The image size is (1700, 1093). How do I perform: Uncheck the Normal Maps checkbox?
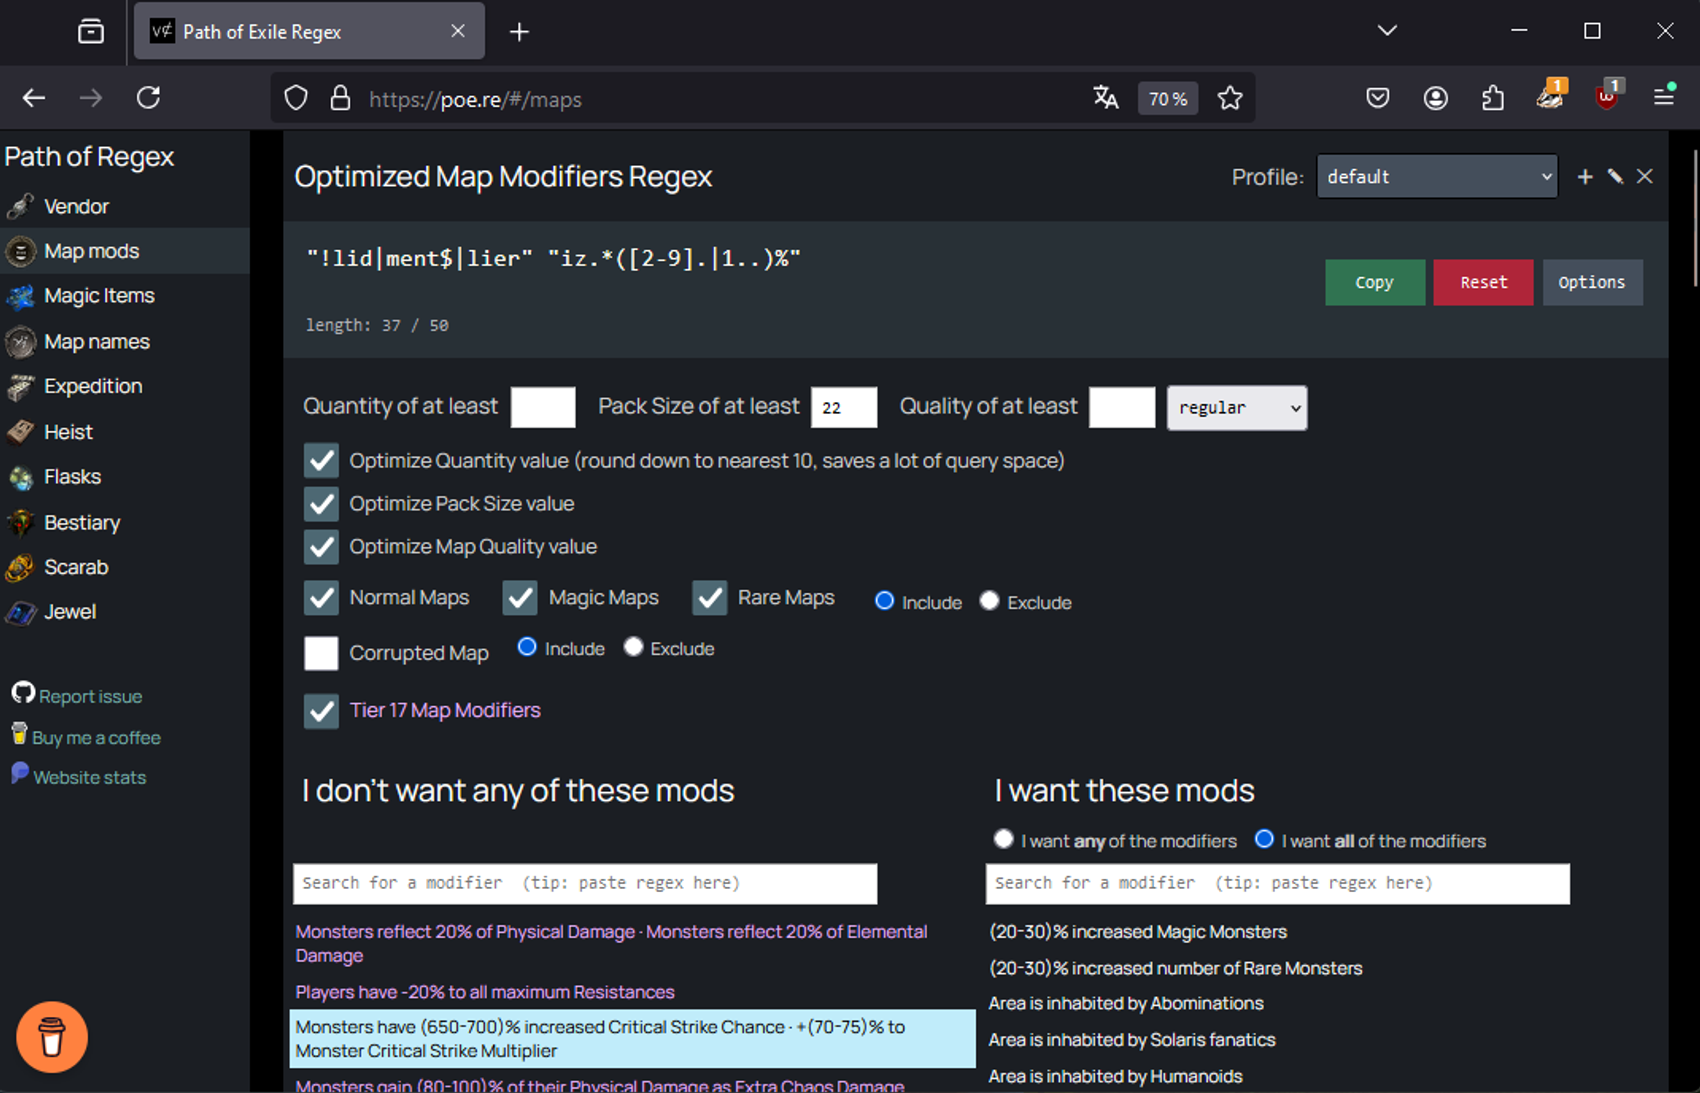tap(321, 598)
